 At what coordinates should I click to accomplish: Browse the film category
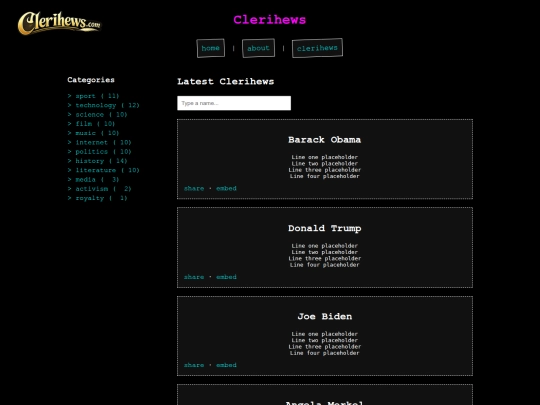(x=91, y=124)
